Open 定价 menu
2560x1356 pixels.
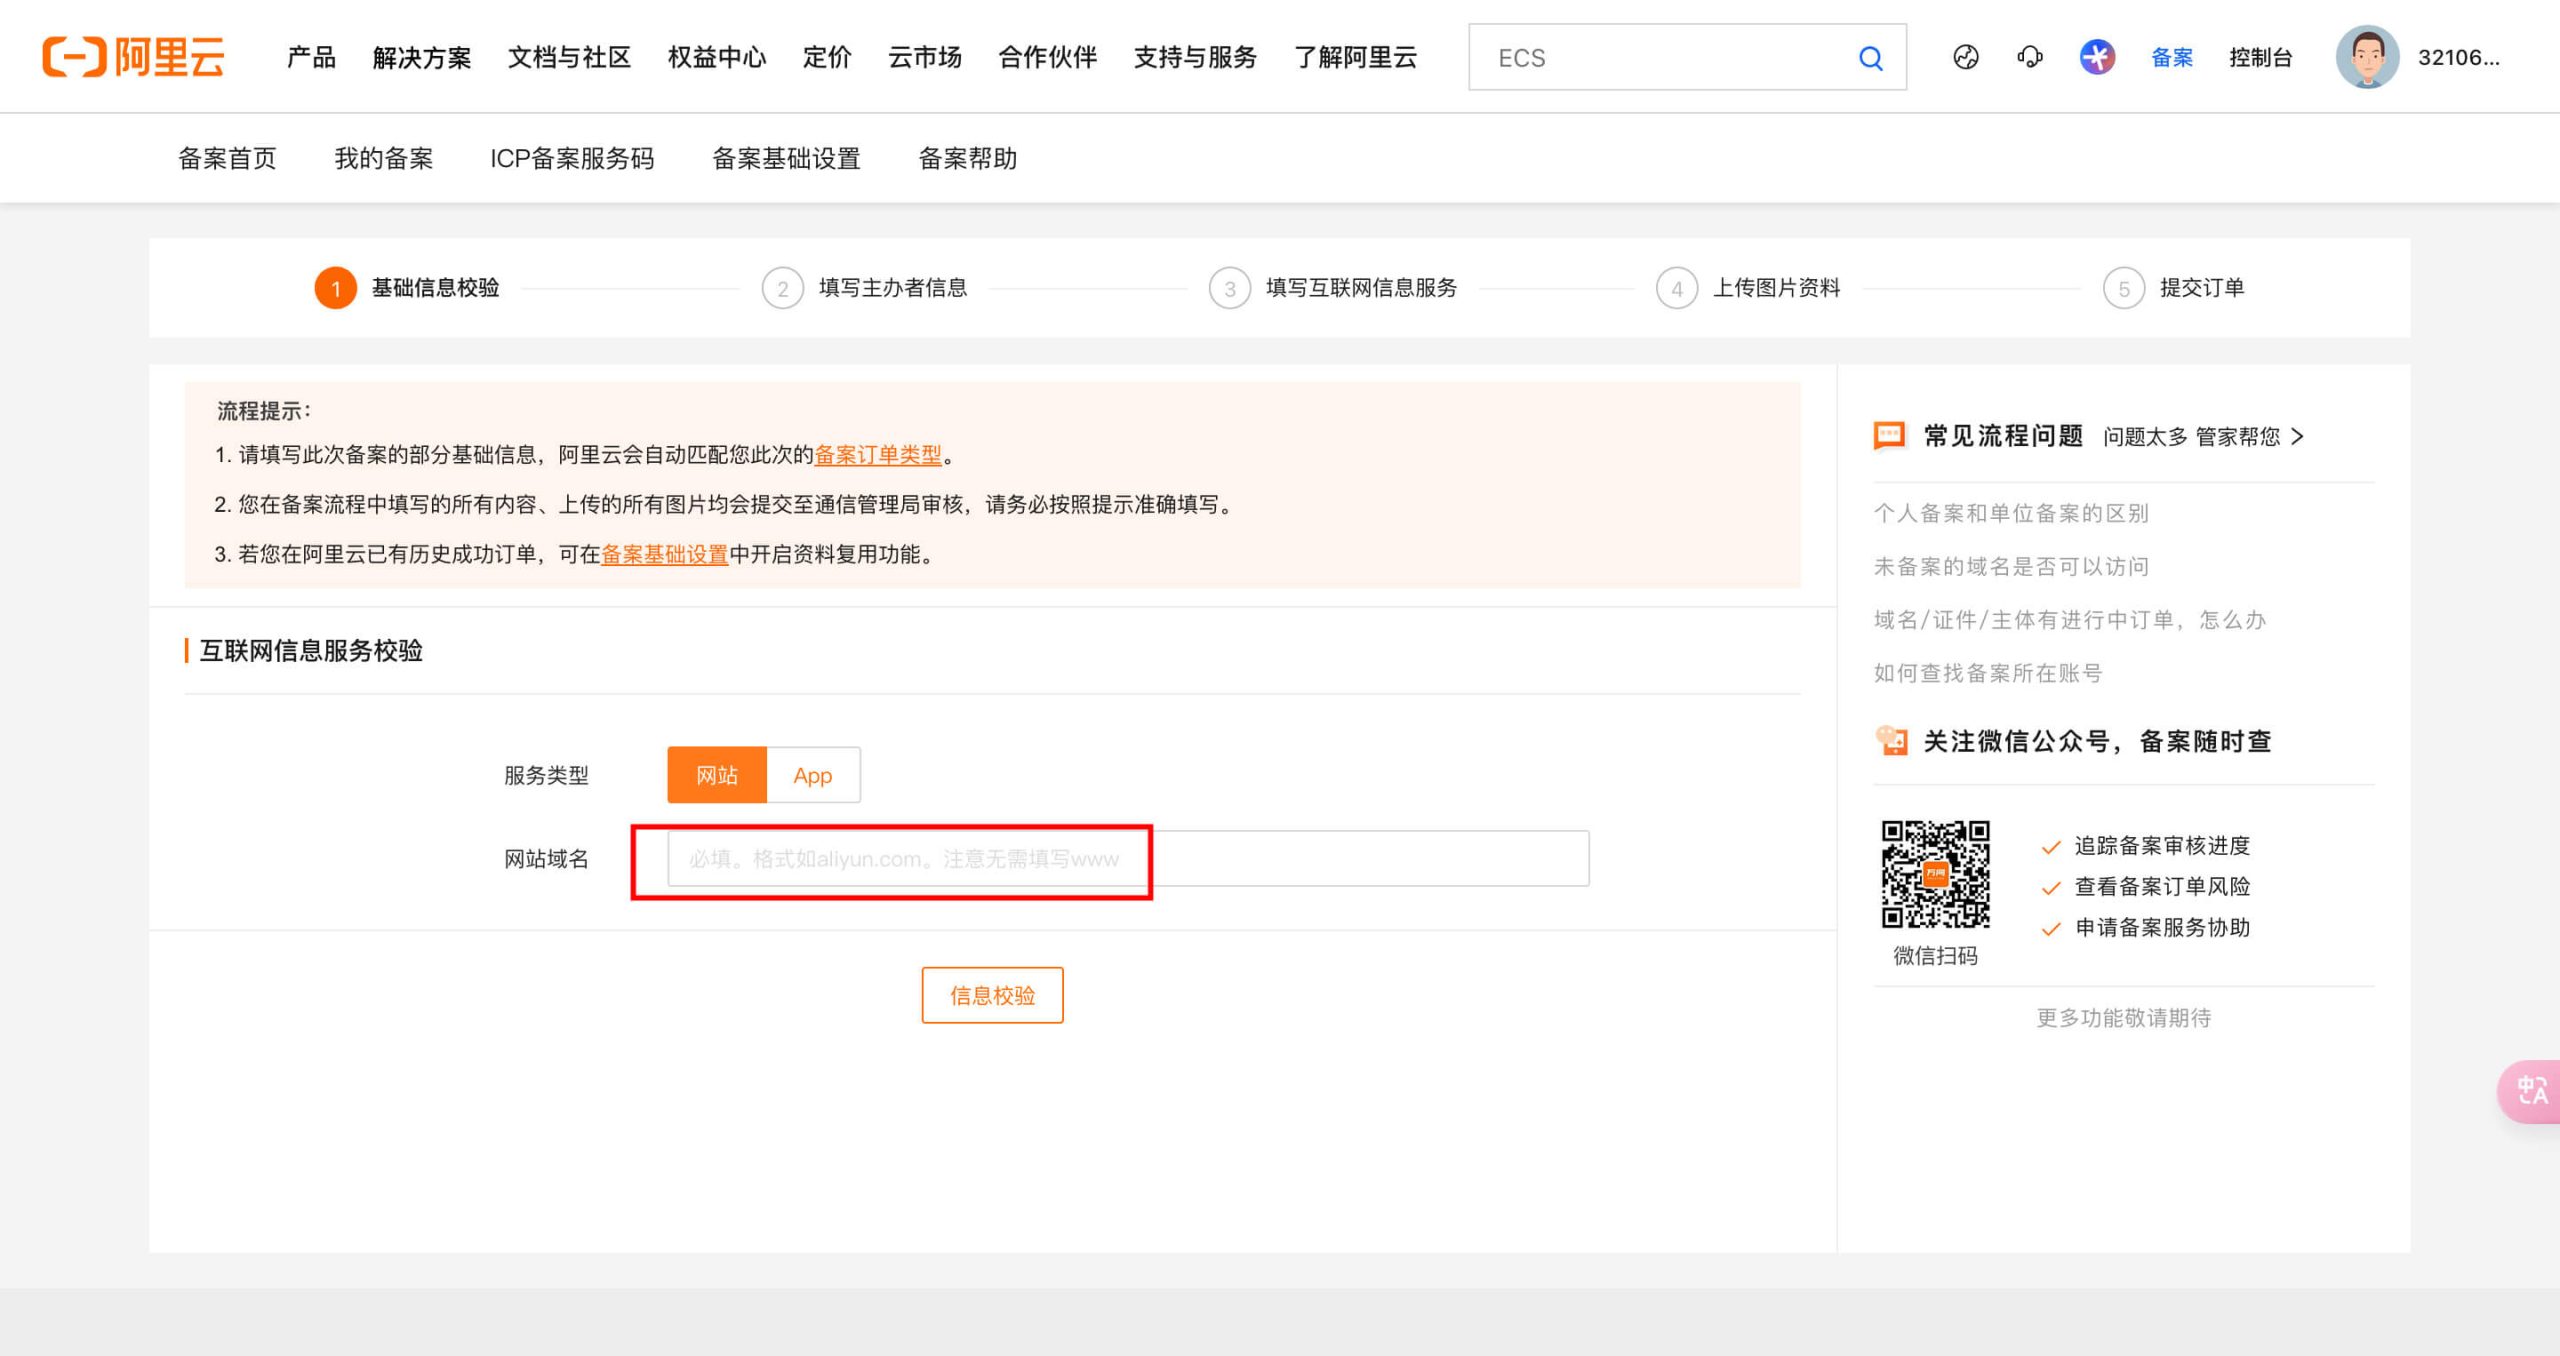(827, 57)
